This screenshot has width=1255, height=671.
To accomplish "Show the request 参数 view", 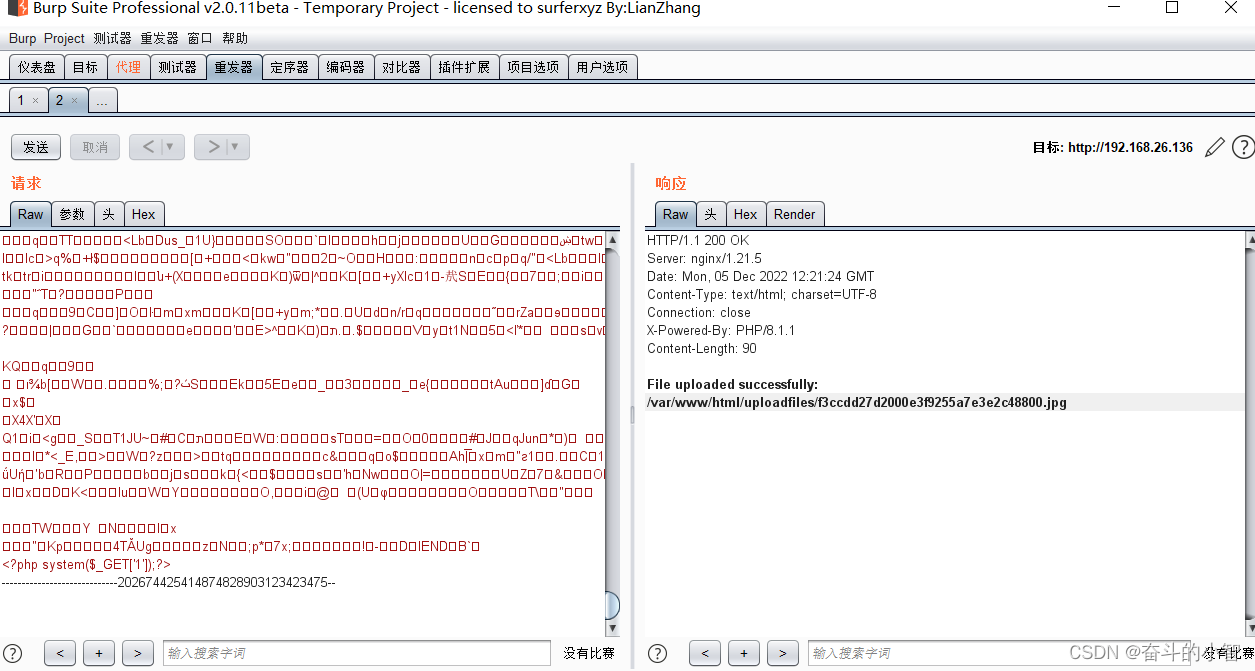I will pos(72,214).
